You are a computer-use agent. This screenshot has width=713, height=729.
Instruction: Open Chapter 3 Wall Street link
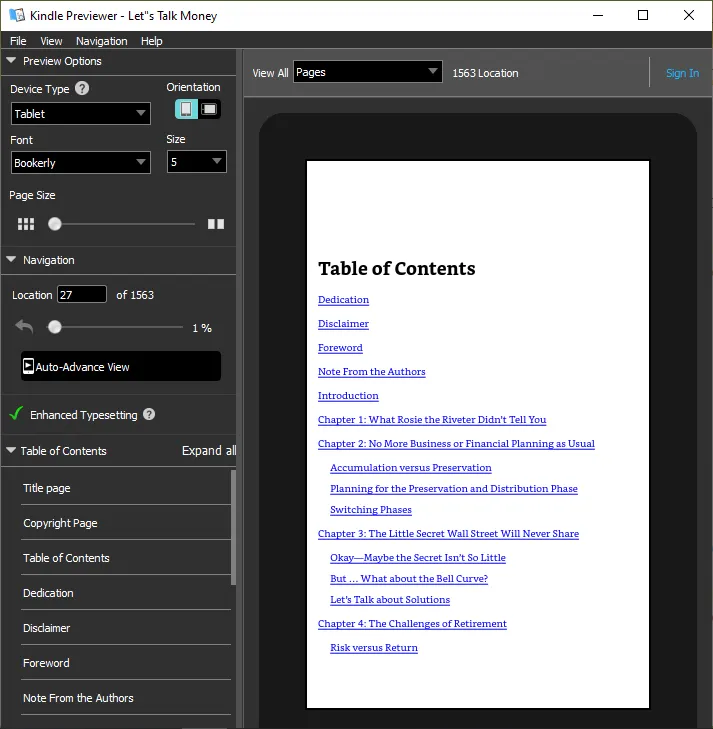point(449,534)
